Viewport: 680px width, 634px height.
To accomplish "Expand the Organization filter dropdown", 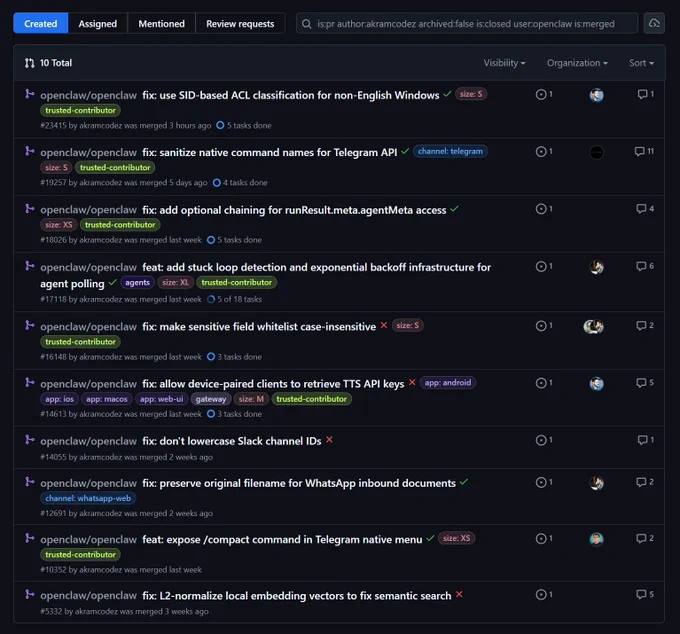I will click(577, 63).
